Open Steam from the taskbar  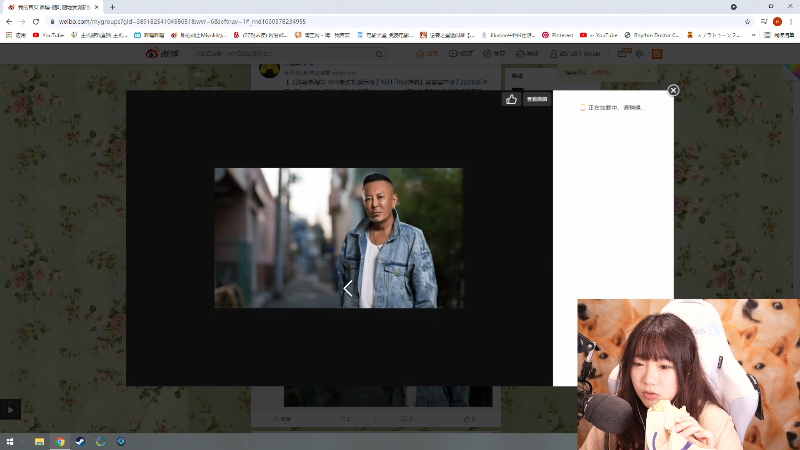click(81, 441)
